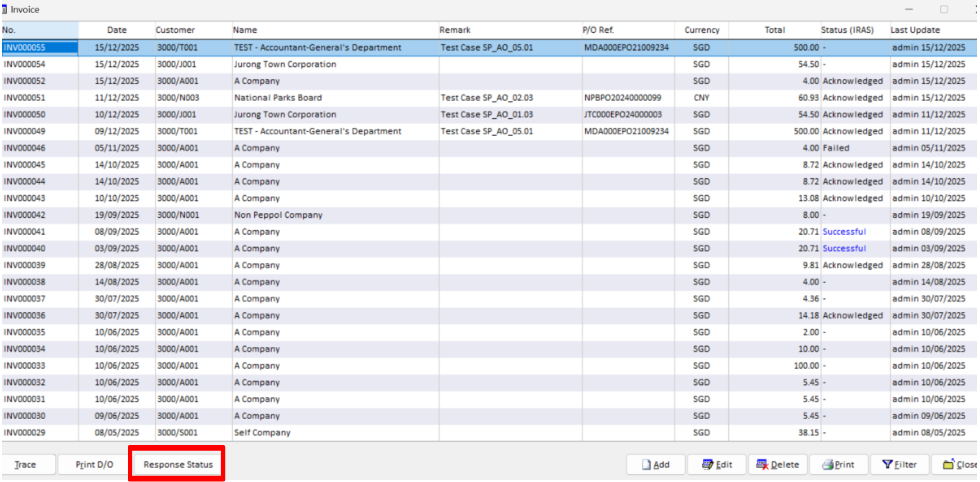Select invoice INV000042
The height and width of the screenshot is (482, 980).
tap(489, 215)
